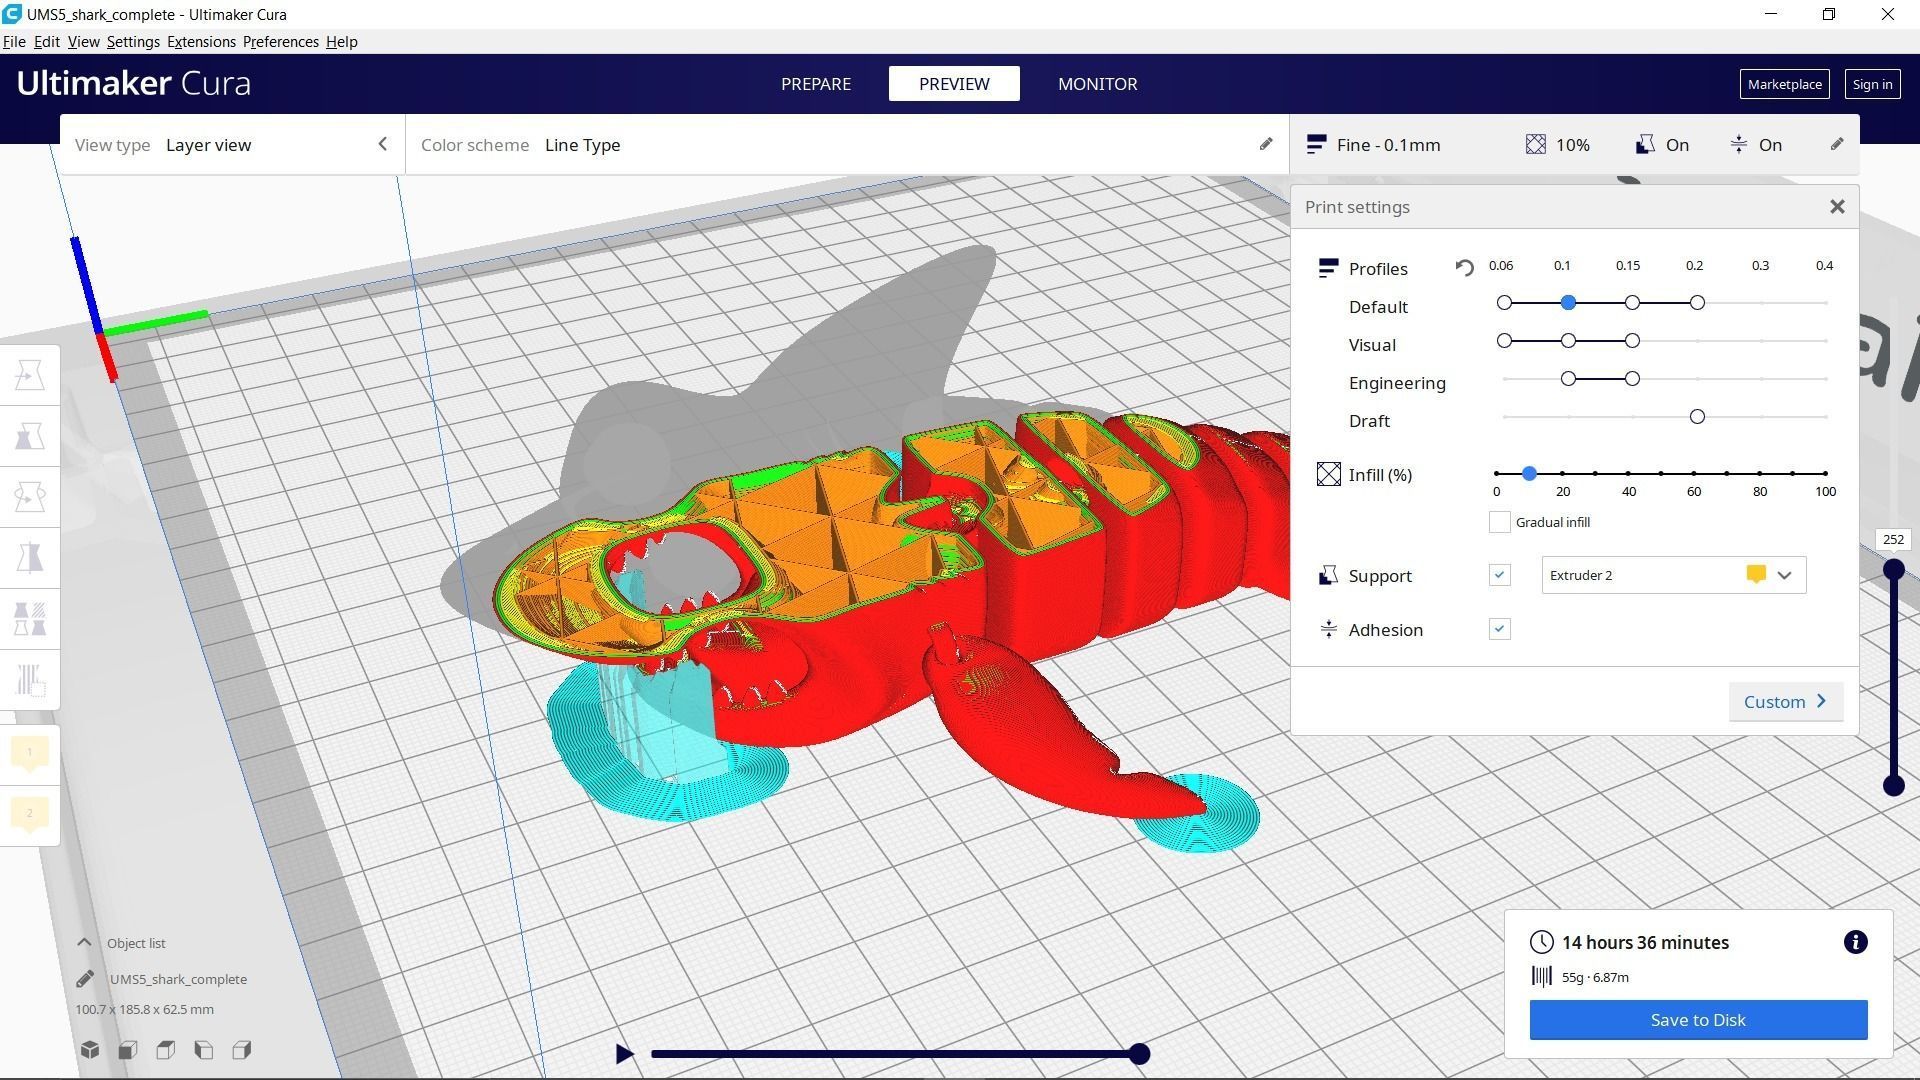Select Draft profile at 0.2 layer height

click(1697, 417)
